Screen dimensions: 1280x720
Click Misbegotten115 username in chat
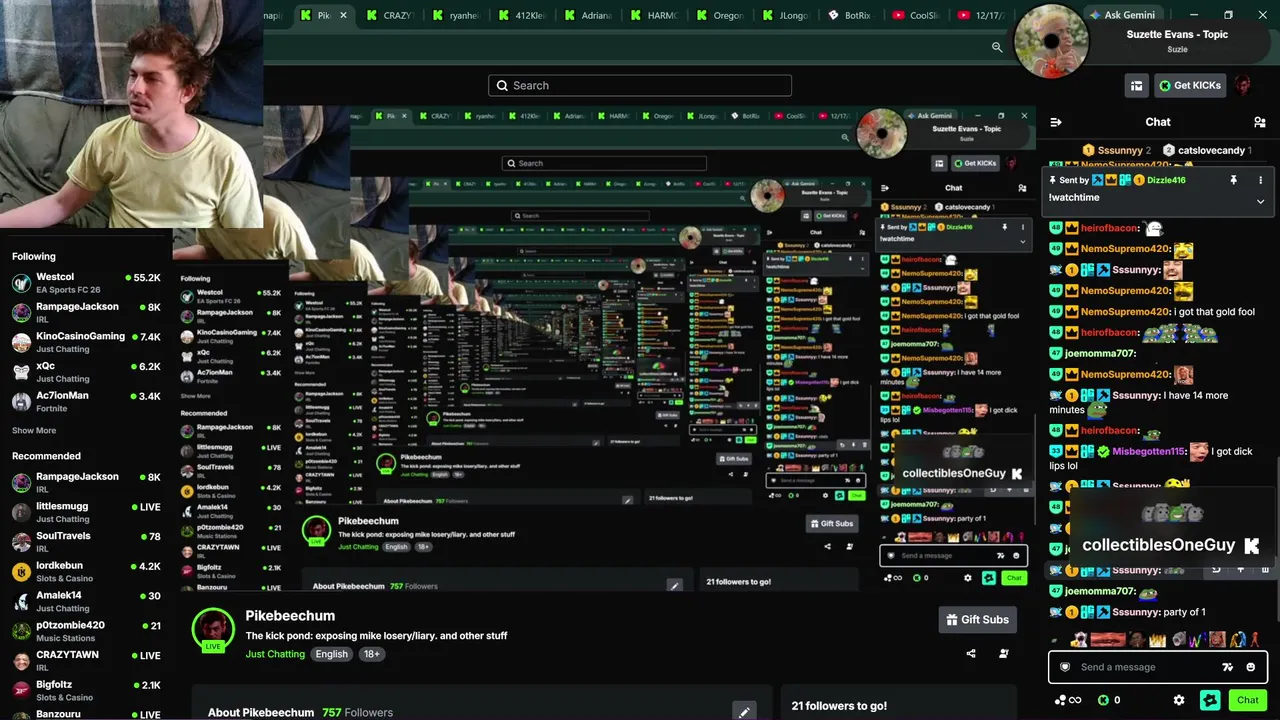[1149, 452]
